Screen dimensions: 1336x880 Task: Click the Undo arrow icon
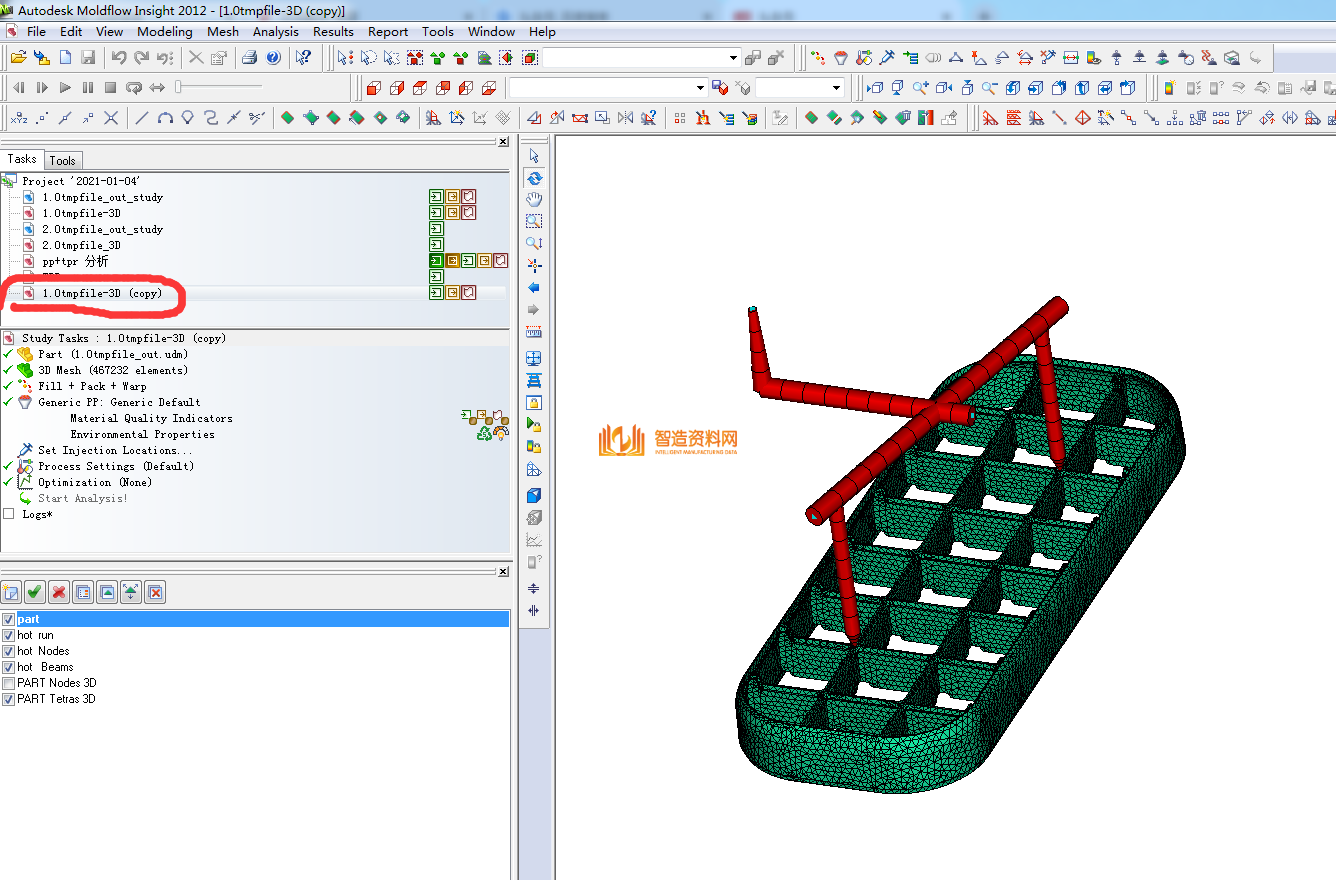[x=119, y=58]
